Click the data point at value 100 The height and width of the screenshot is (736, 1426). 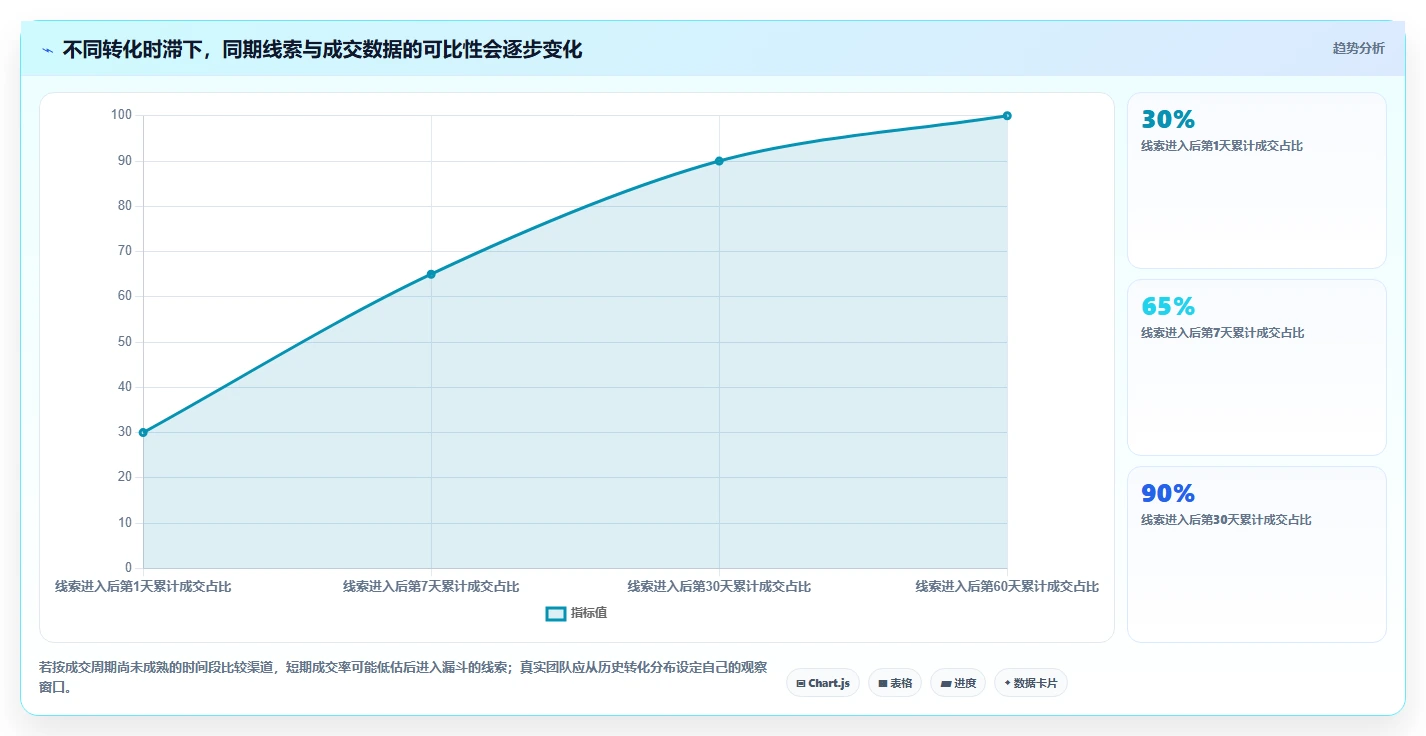[x=1007, y=116]
